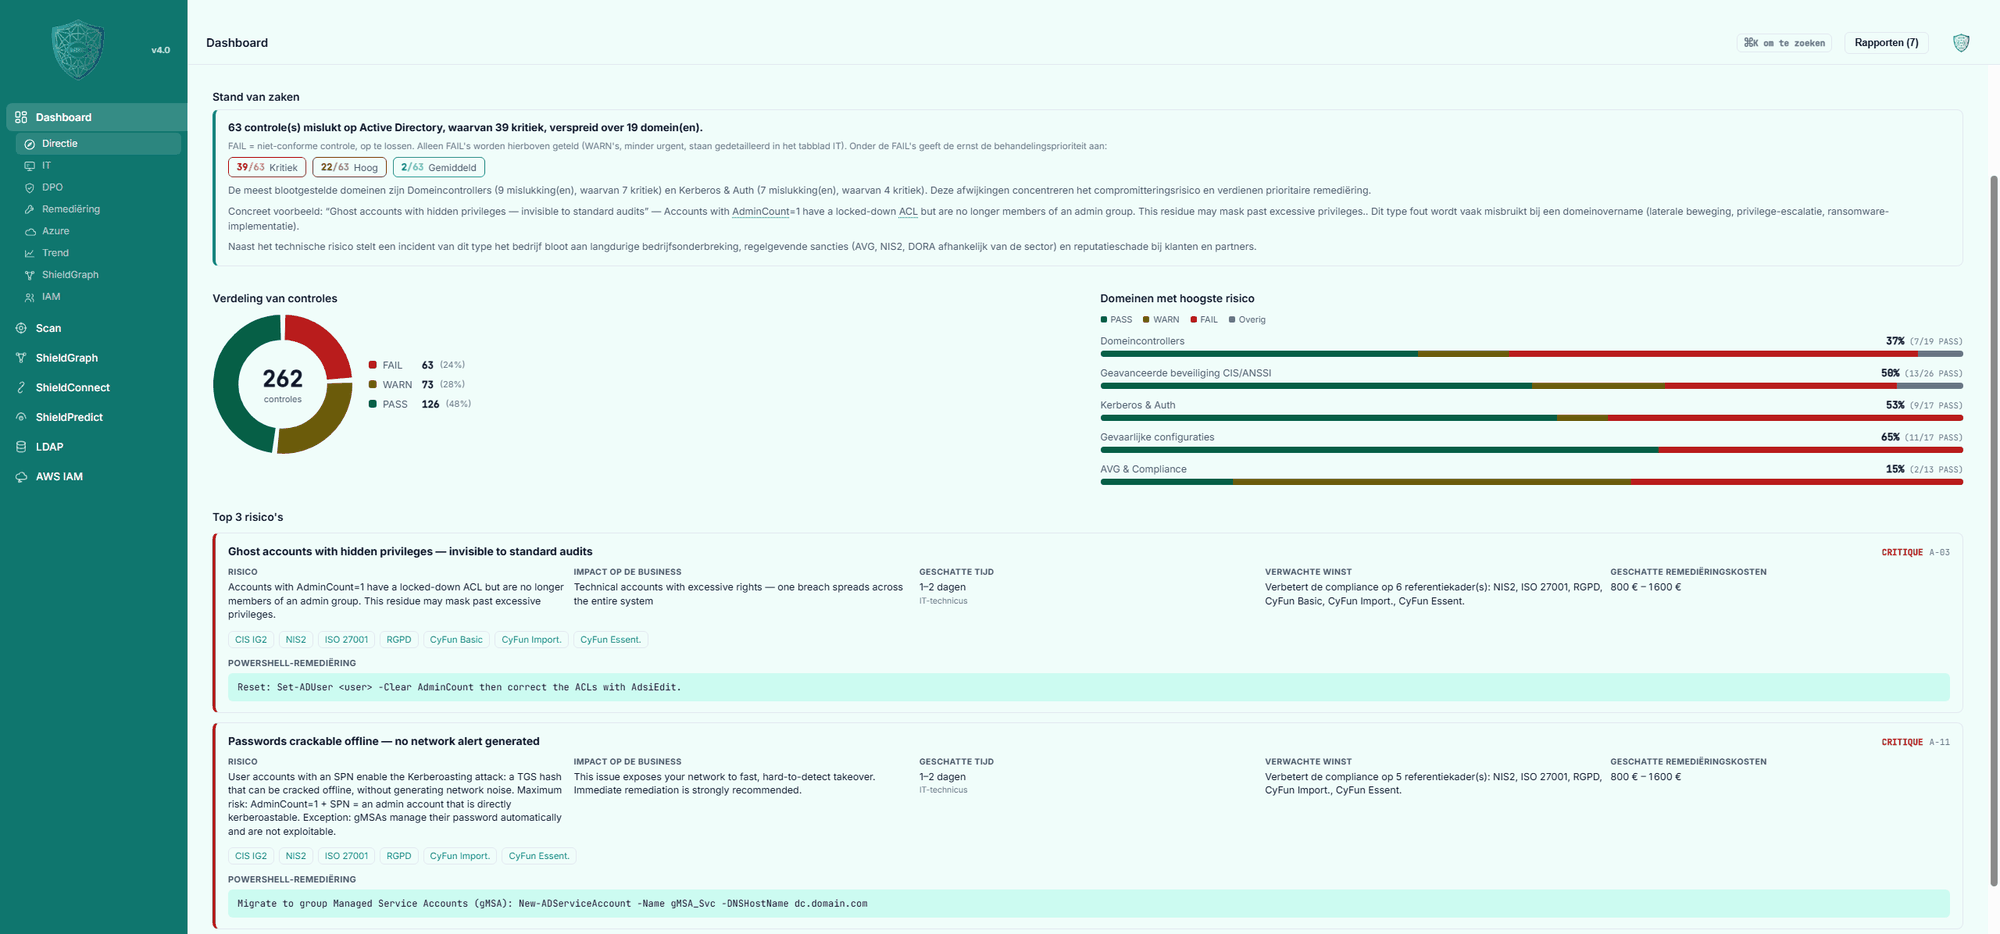Click the search field "om te zoeken"
This screenshot has height=934, width=2000.
1784,43
